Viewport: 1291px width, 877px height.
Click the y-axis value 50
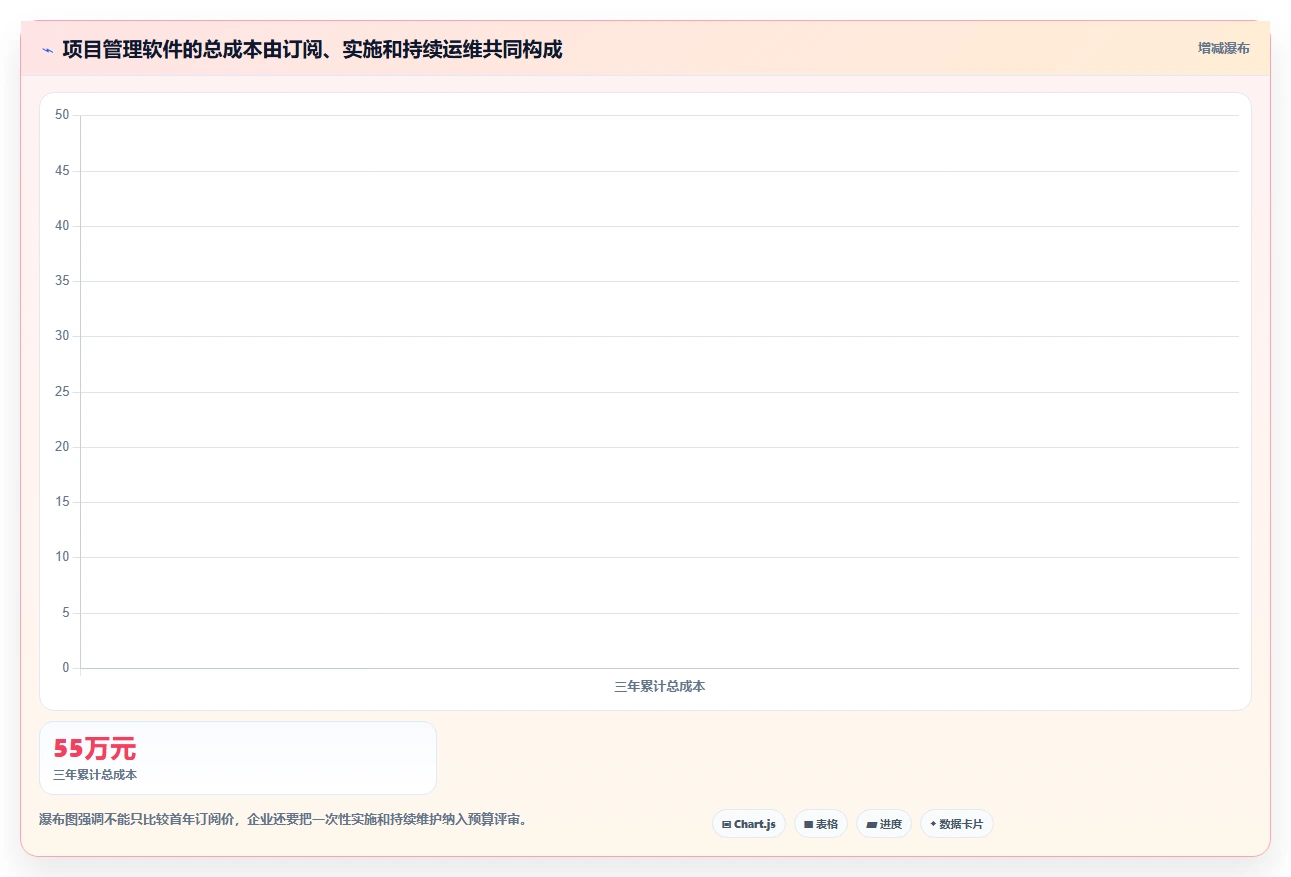pos(62,115)
